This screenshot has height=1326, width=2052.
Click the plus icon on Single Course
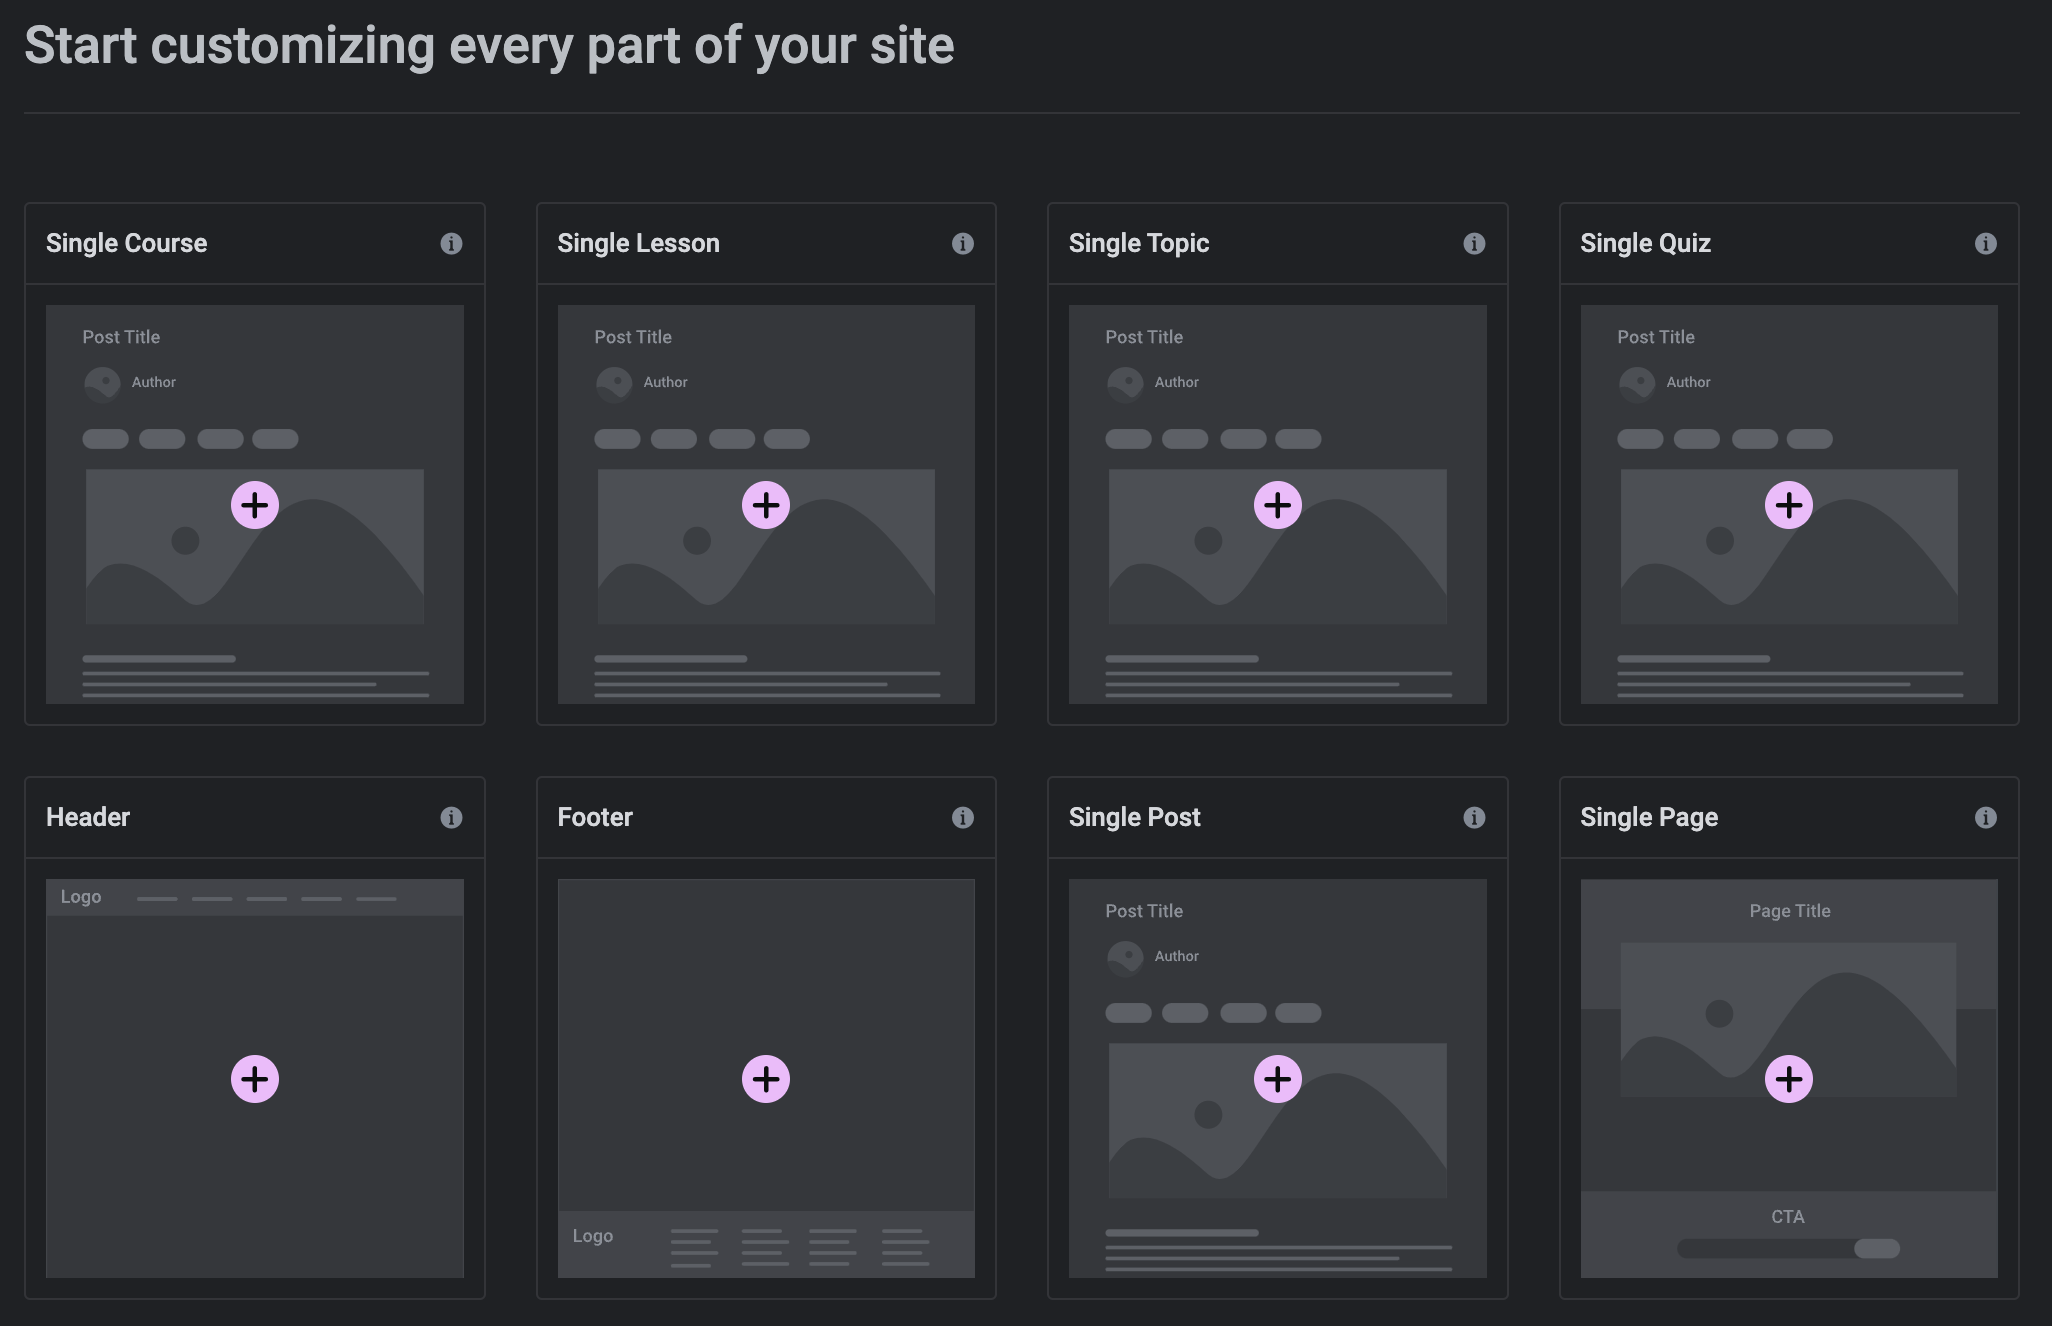255,505
